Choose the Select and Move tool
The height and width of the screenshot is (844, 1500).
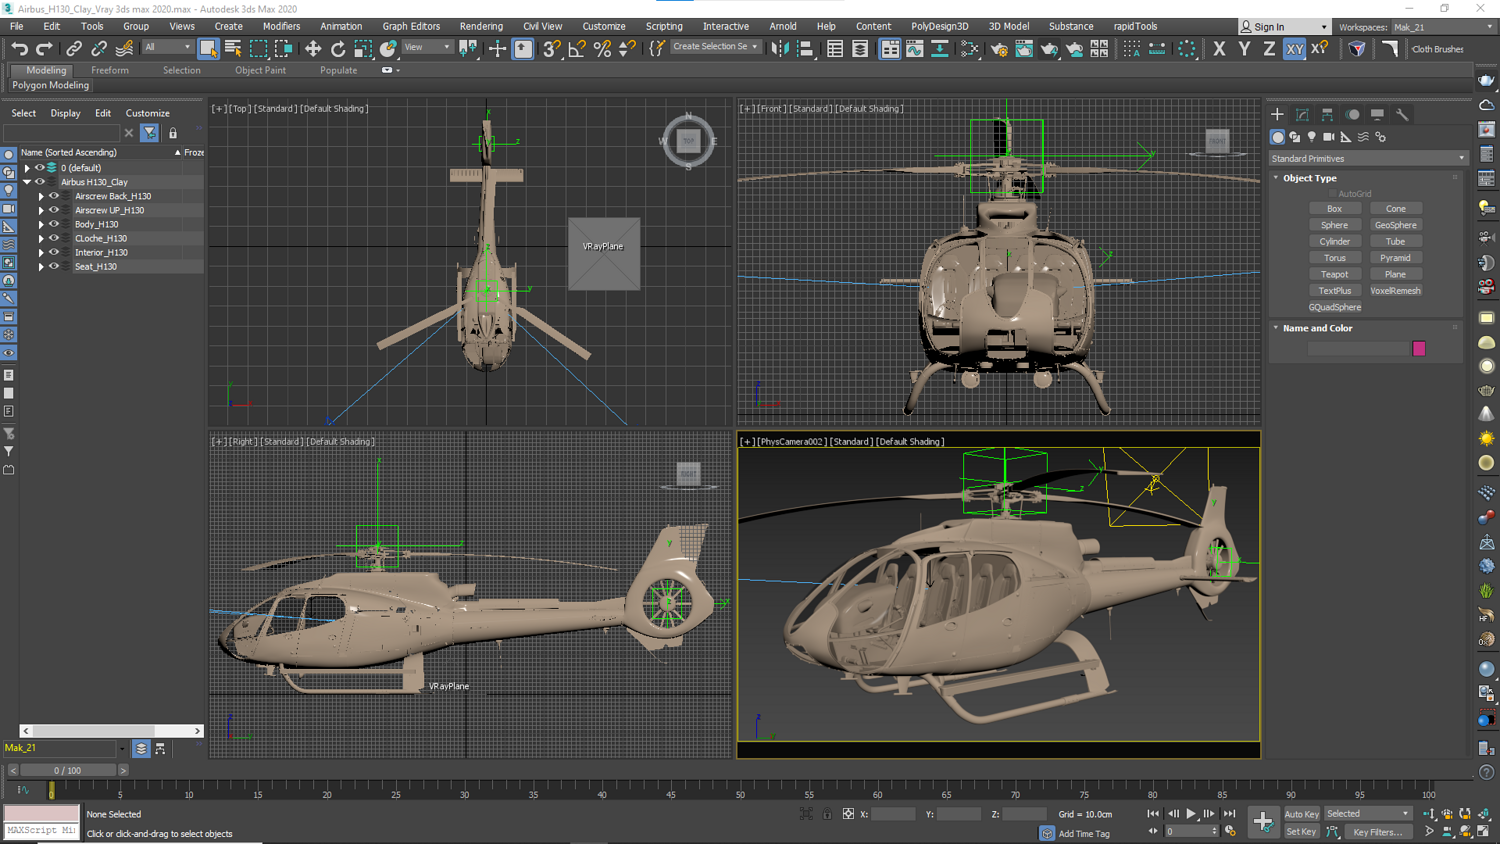tap(313, 49)
